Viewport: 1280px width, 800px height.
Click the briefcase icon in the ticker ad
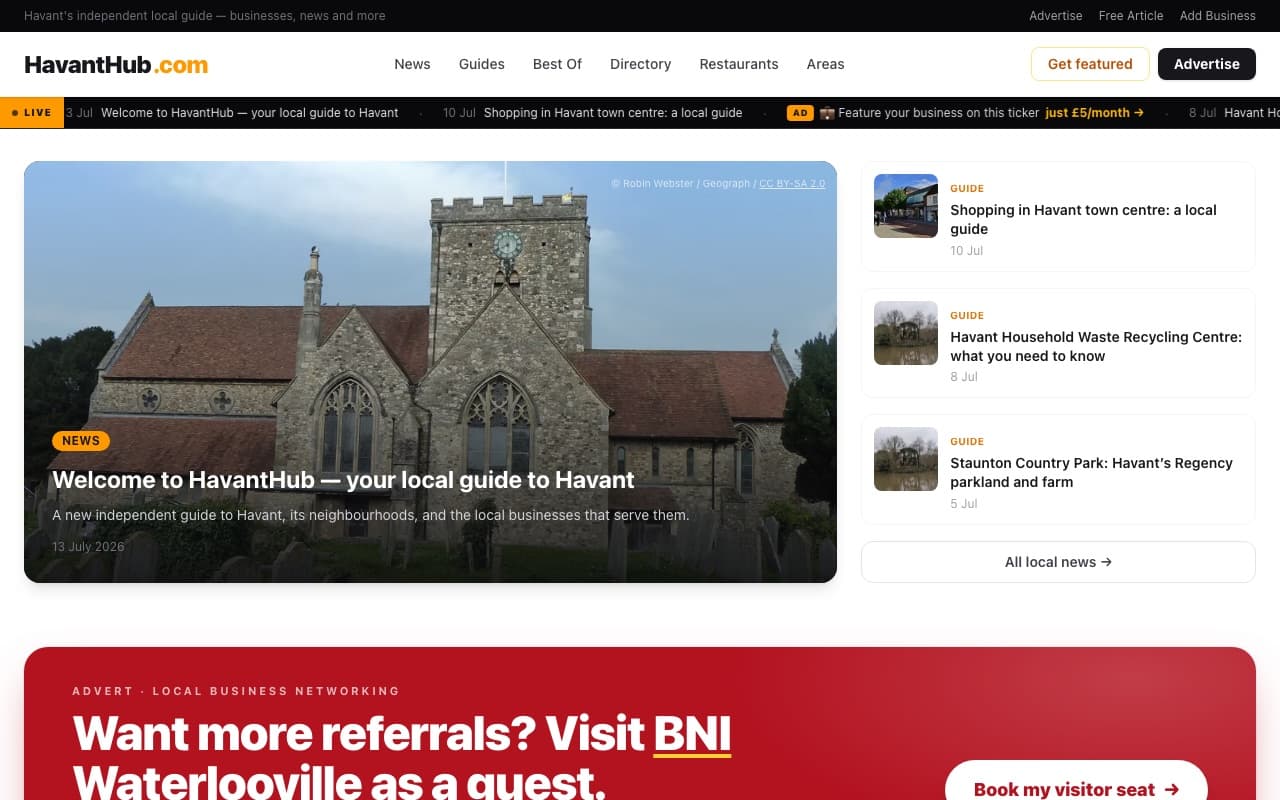[x=827, y=113]
